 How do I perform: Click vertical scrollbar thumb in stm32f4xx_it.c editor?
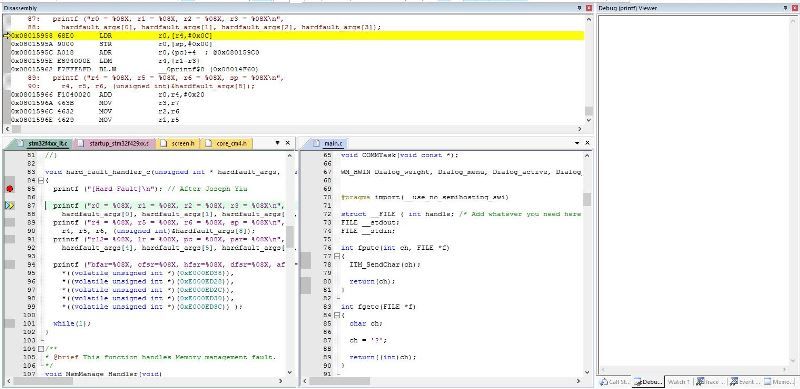[x=290, y=237]
